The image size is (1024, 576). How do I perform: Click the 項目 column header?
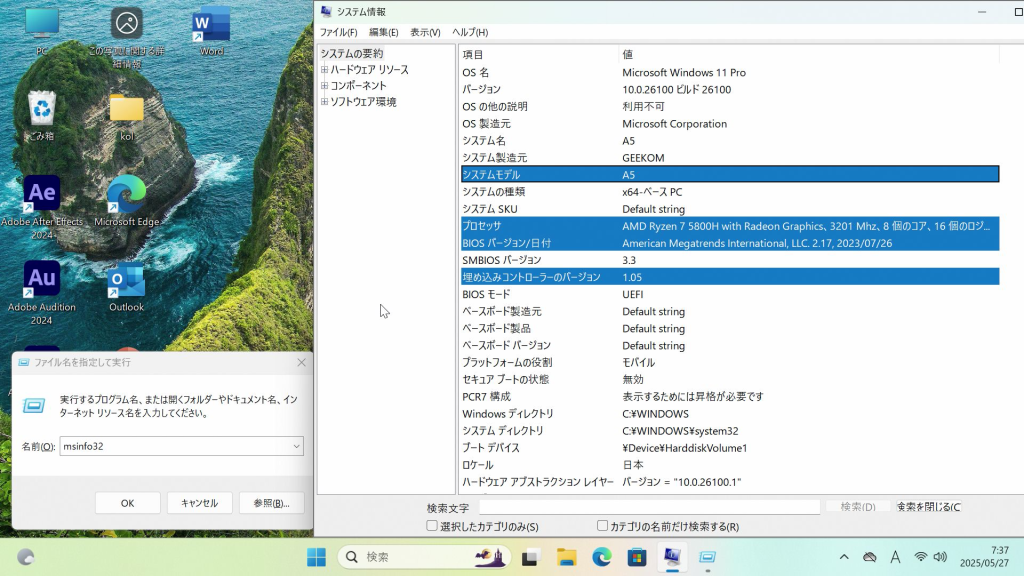pos(539,54)
